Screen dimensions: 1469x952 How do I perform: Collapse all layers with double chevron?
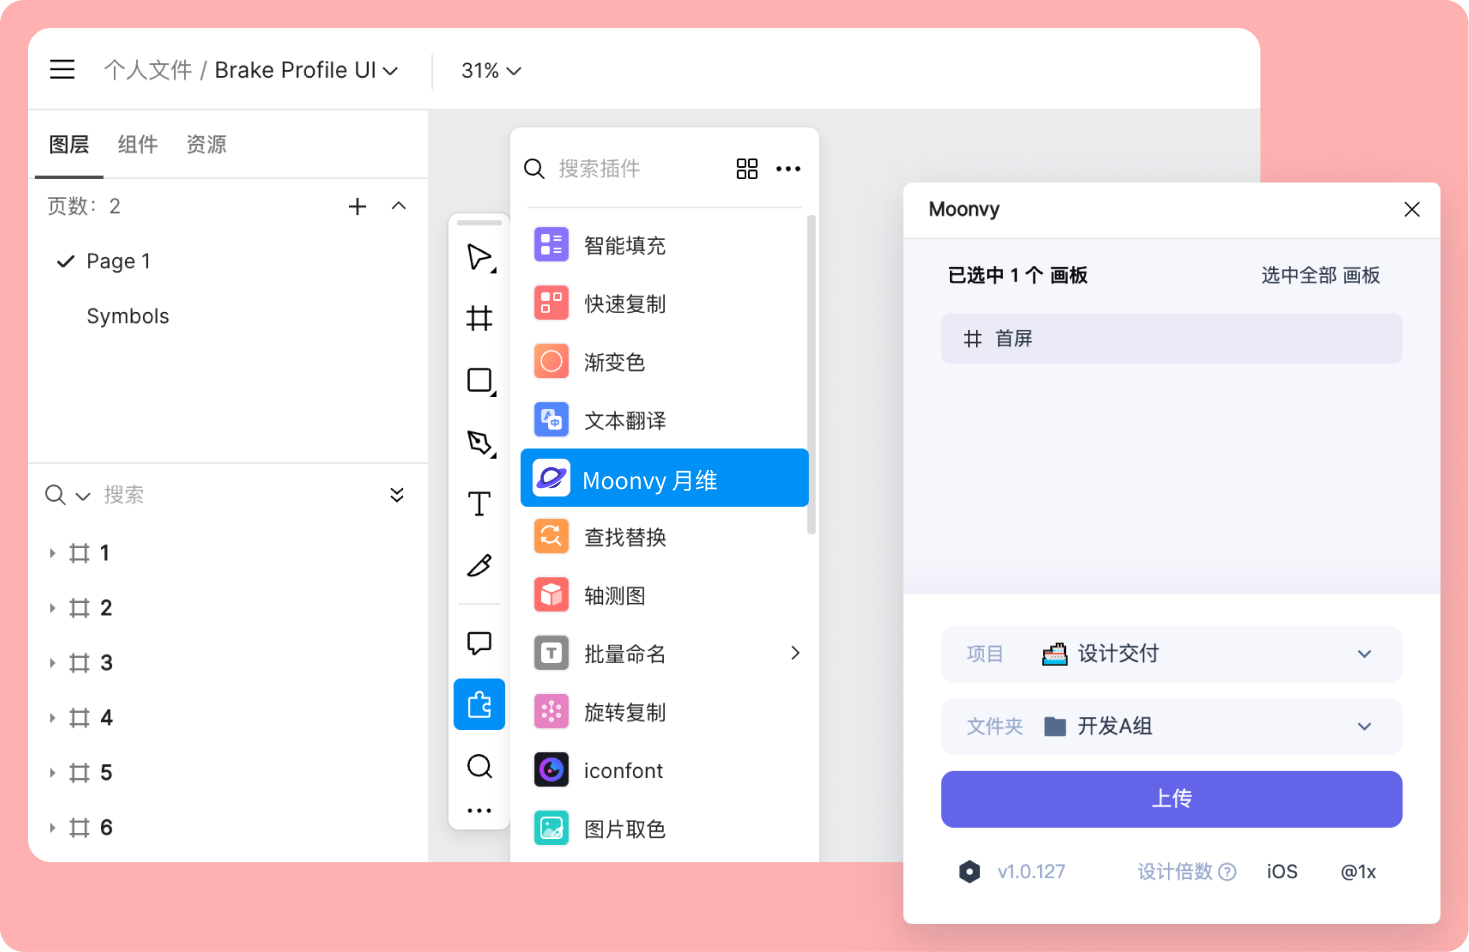click(x=397, y=495)
